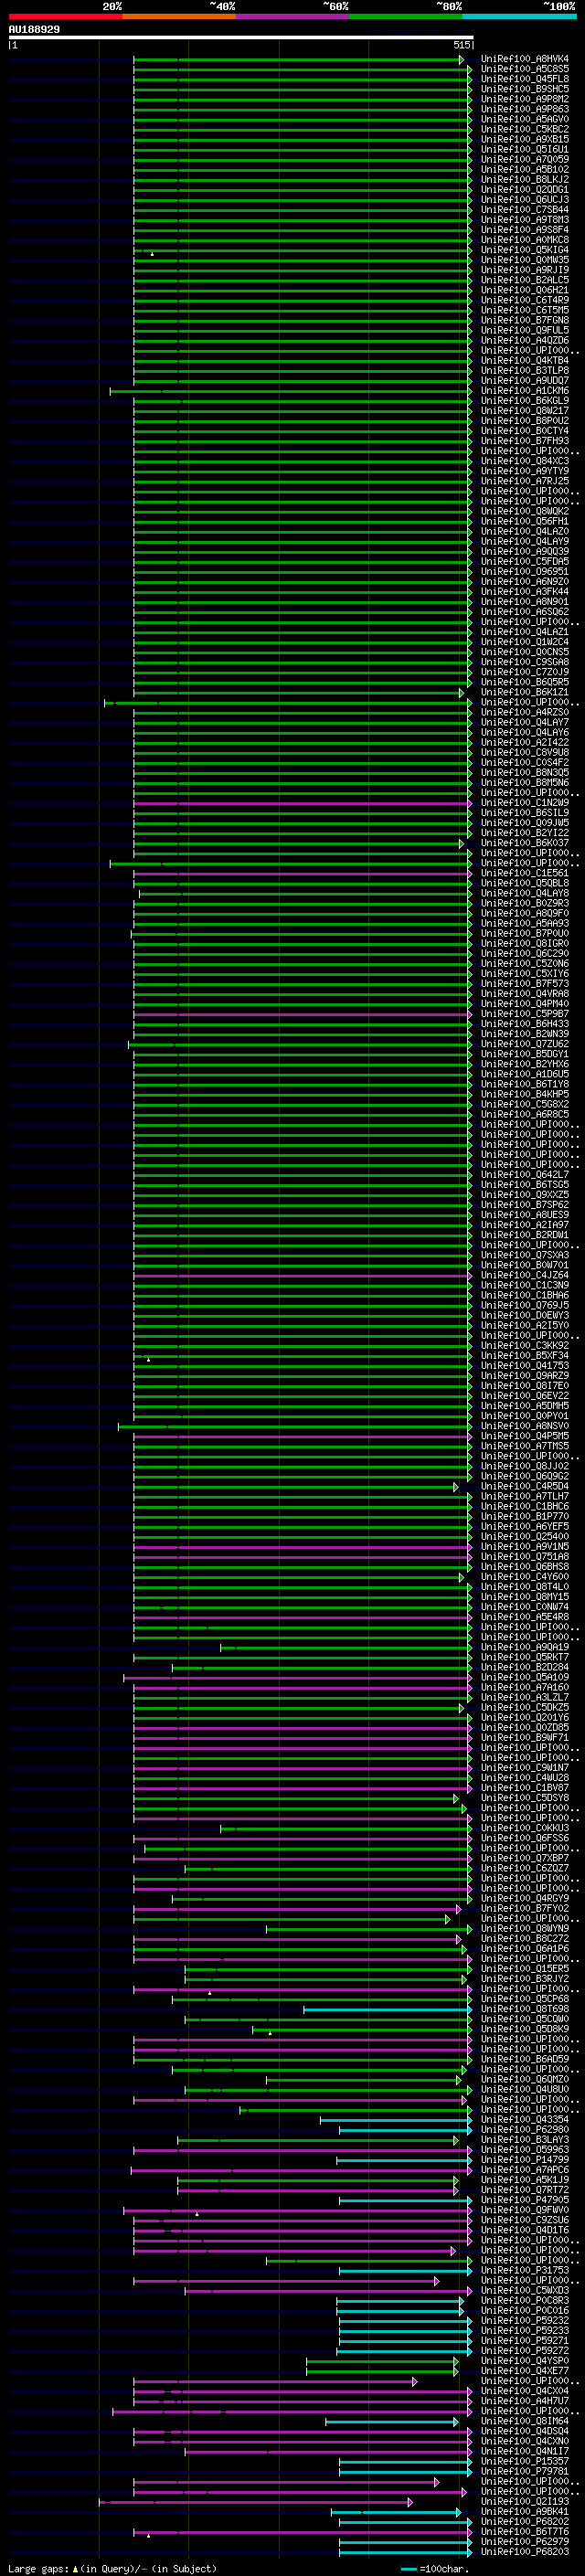
Task: Click the green ~80% legend segment
Action: coord(406,16)
